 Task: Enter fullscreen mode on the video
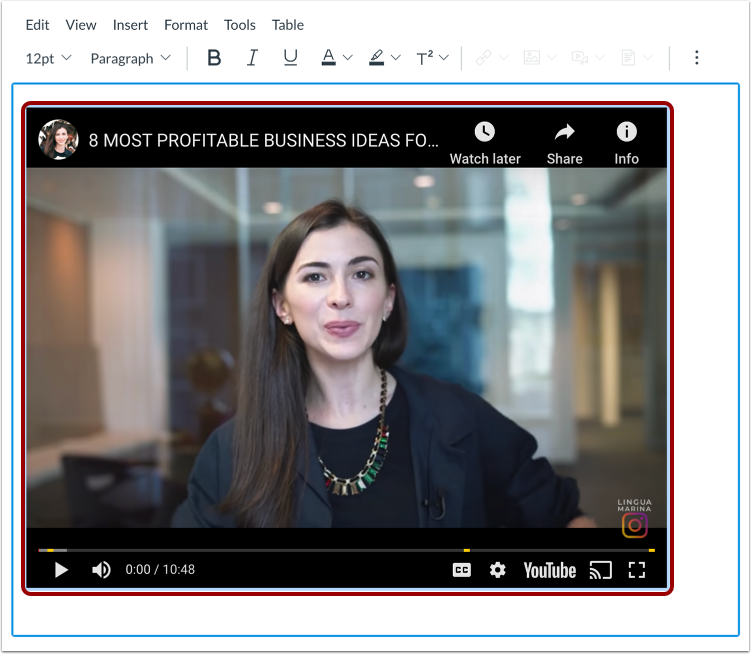coord(637,570)
